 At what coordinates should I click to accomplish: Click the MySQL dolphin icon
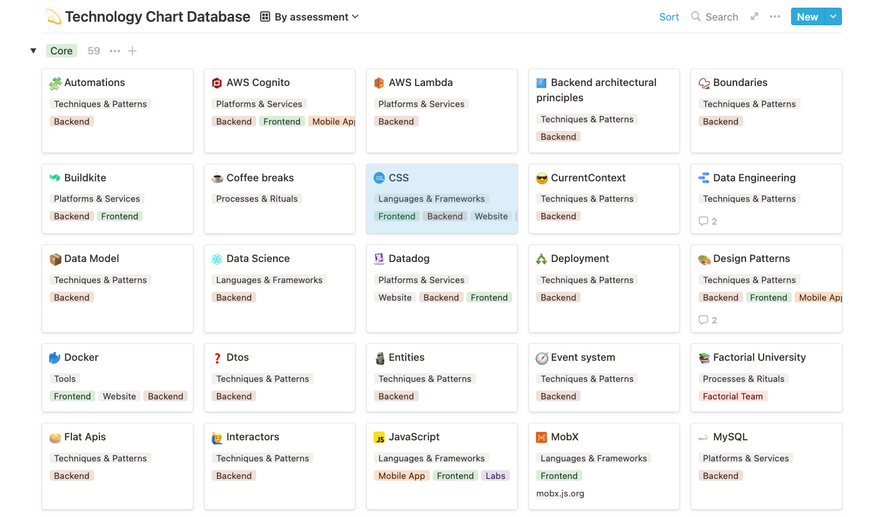[704, 438]
